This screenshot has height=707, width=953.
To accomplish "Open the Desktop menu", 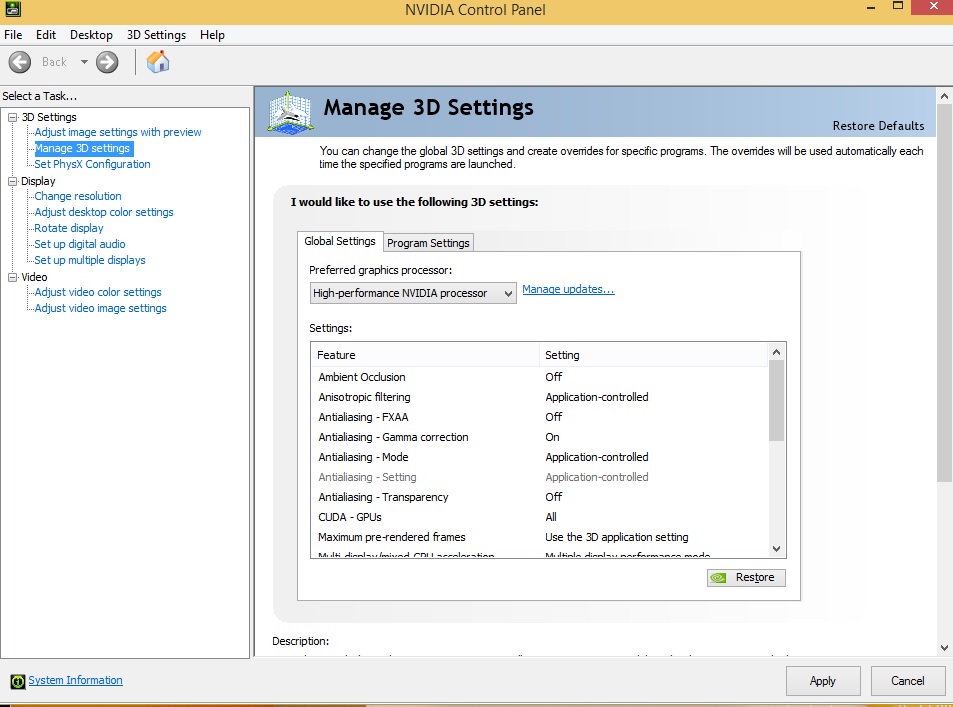I will click(91, 35).
